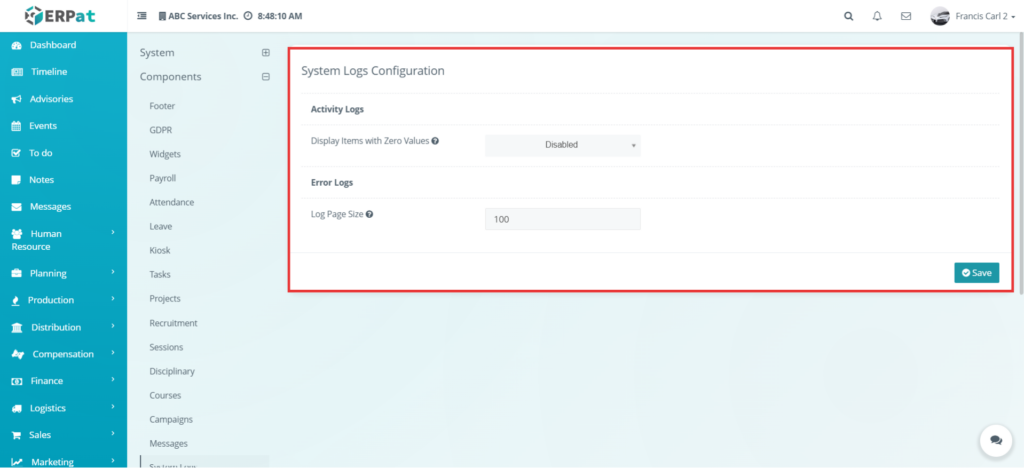Click the Planning briefcase icon

tap(17, 273)
